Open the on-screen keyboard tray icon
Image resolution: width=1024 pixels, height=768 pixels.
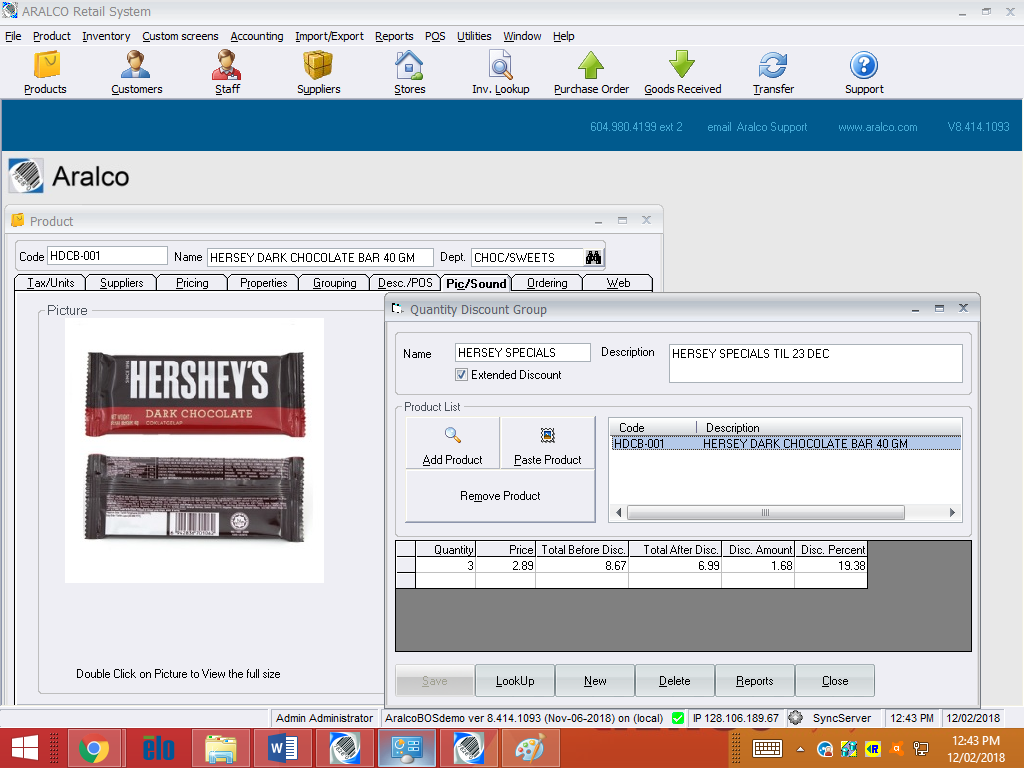(767, 748)
